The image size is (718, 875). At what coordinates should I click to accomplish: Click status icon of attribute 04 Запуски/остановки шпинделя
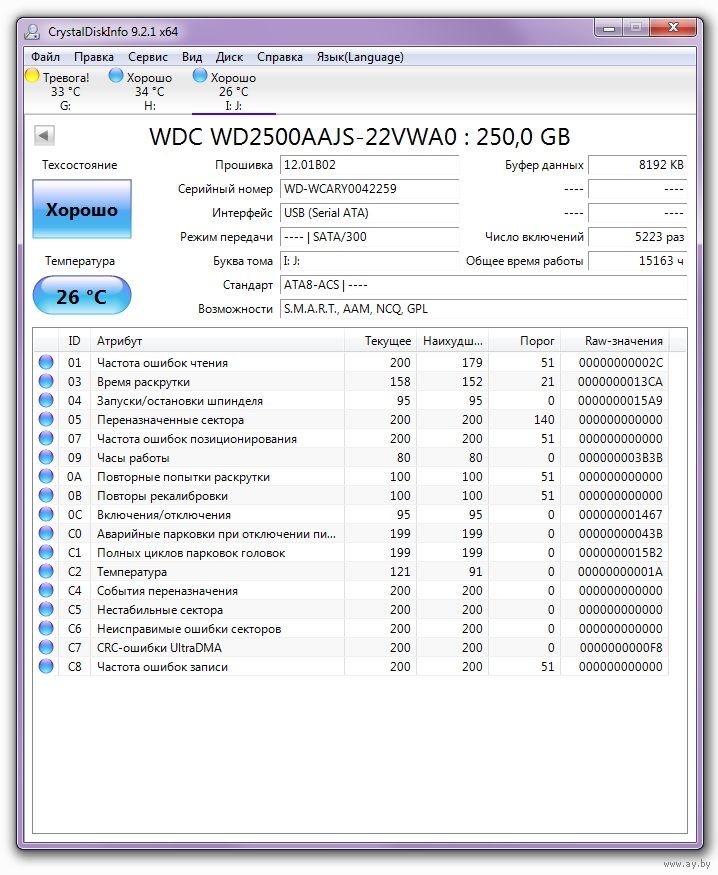point(46,400)
